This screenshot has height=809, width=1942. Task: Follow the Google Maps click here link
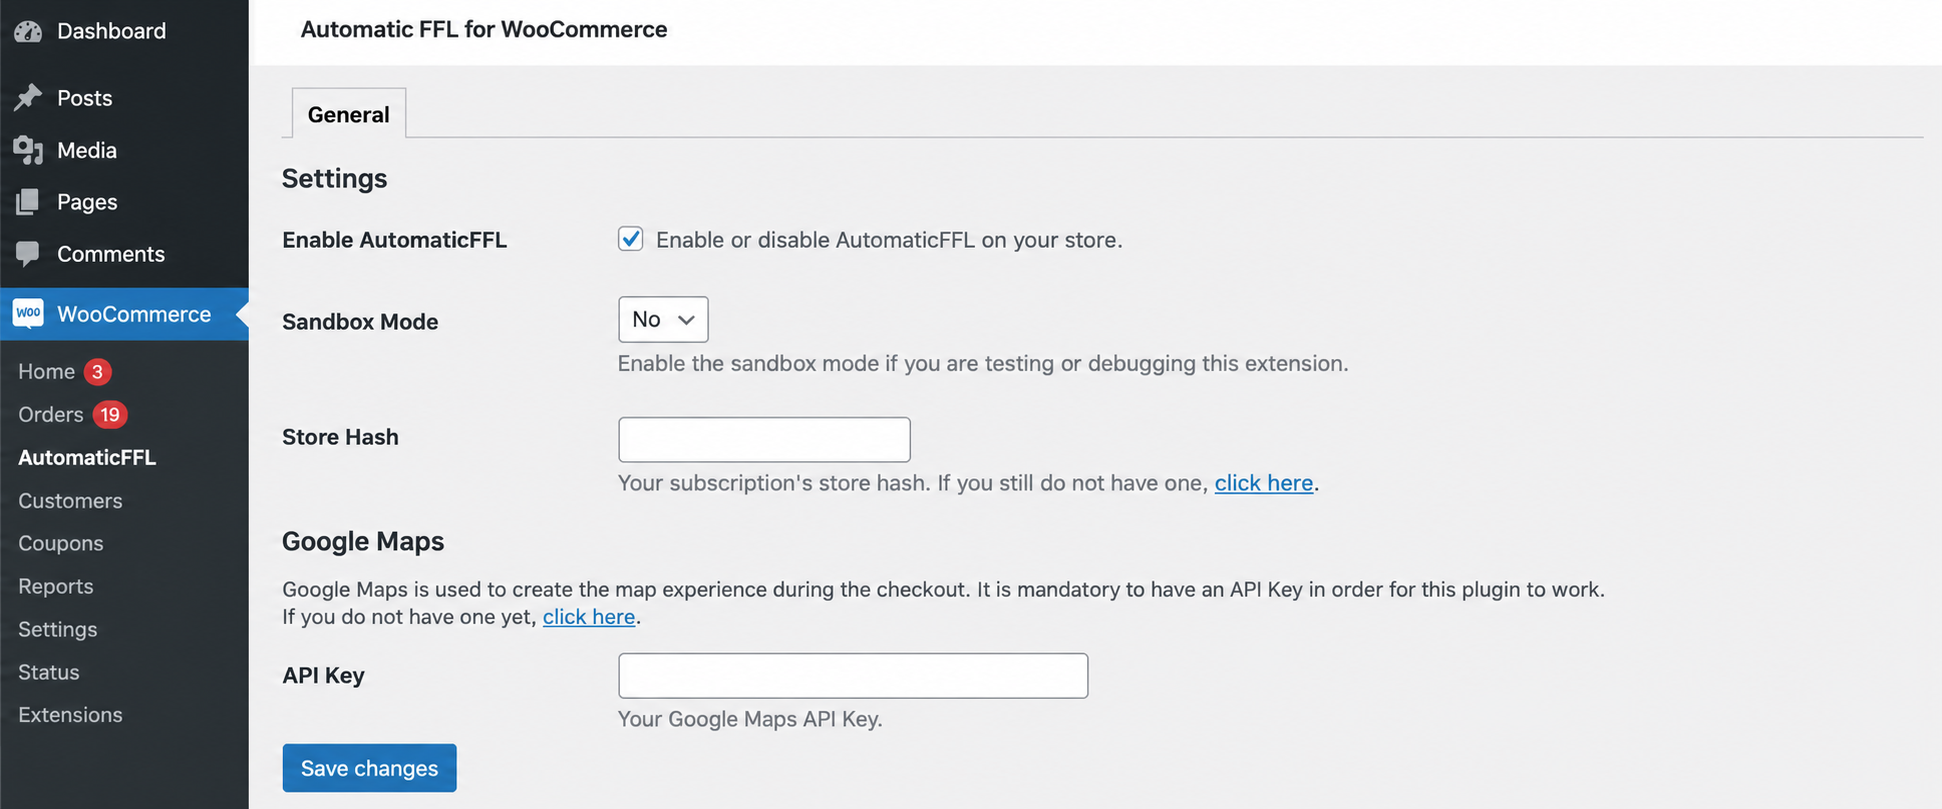(x=589, y=617)
